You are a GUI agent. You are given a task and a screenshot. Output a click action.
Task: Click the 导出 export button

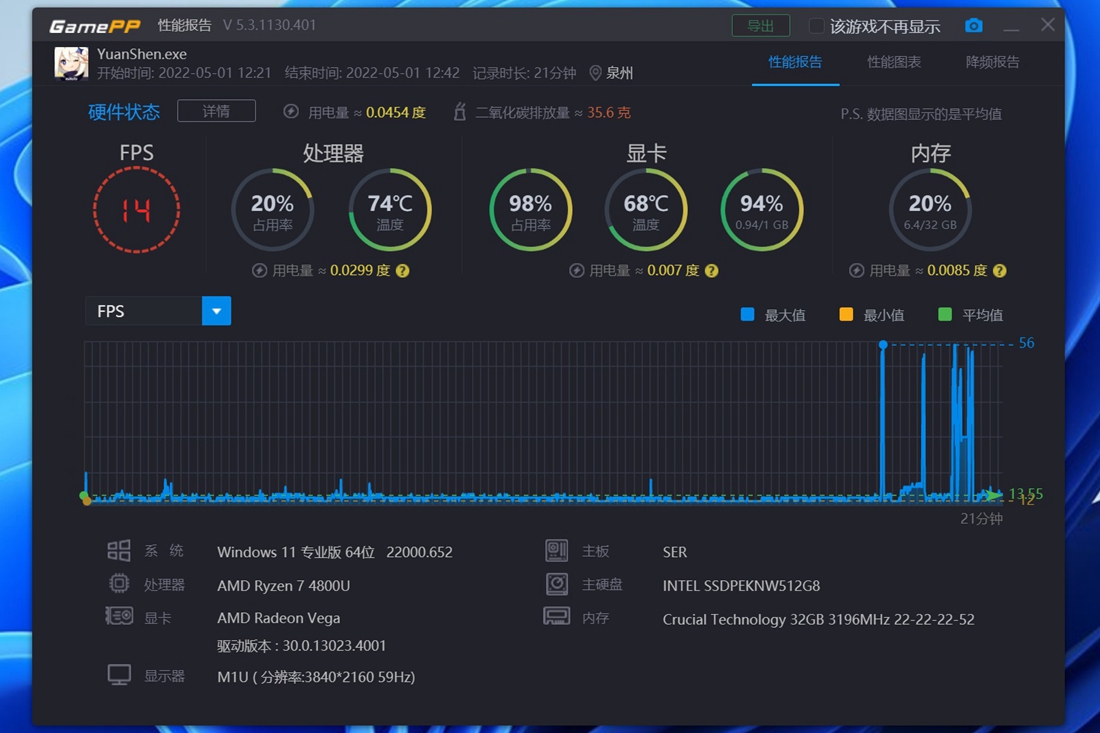760,26
